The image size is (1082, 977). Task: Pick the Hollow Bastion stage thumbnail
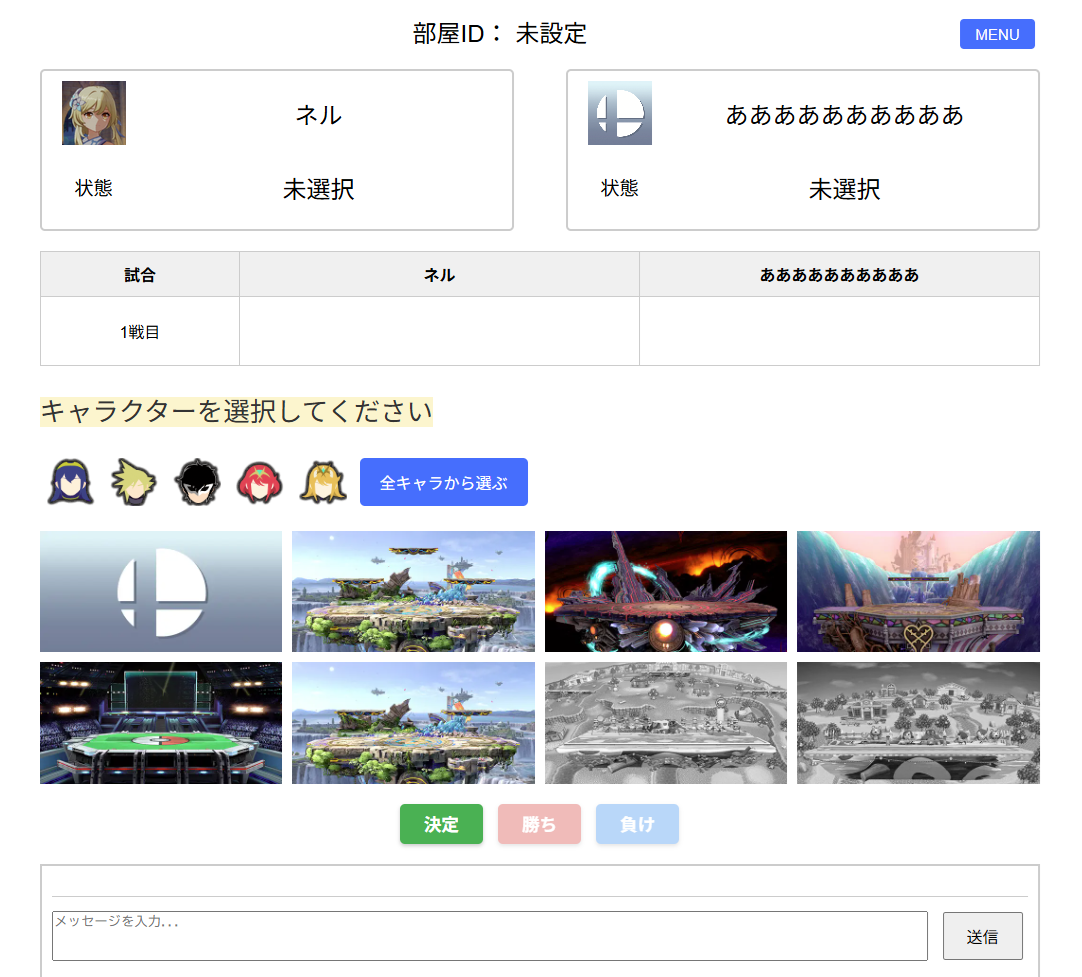918,591
